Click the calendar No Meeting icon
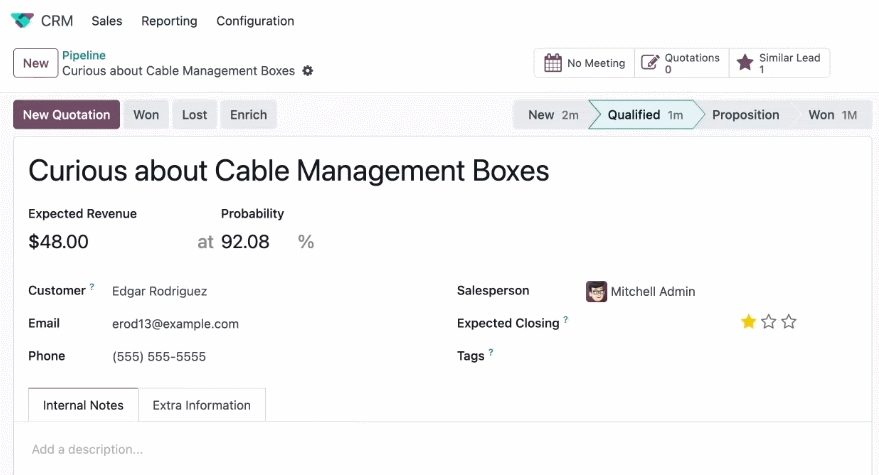The image size is (879, 475). 553,63
